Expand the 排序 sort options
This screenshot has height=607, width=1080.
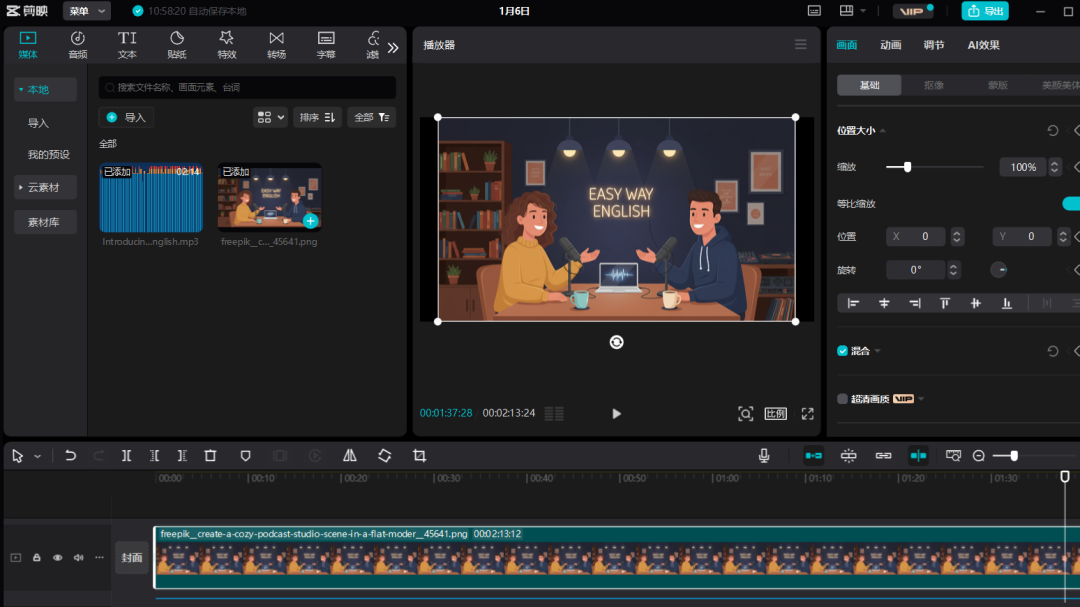(x=317, y=117)
